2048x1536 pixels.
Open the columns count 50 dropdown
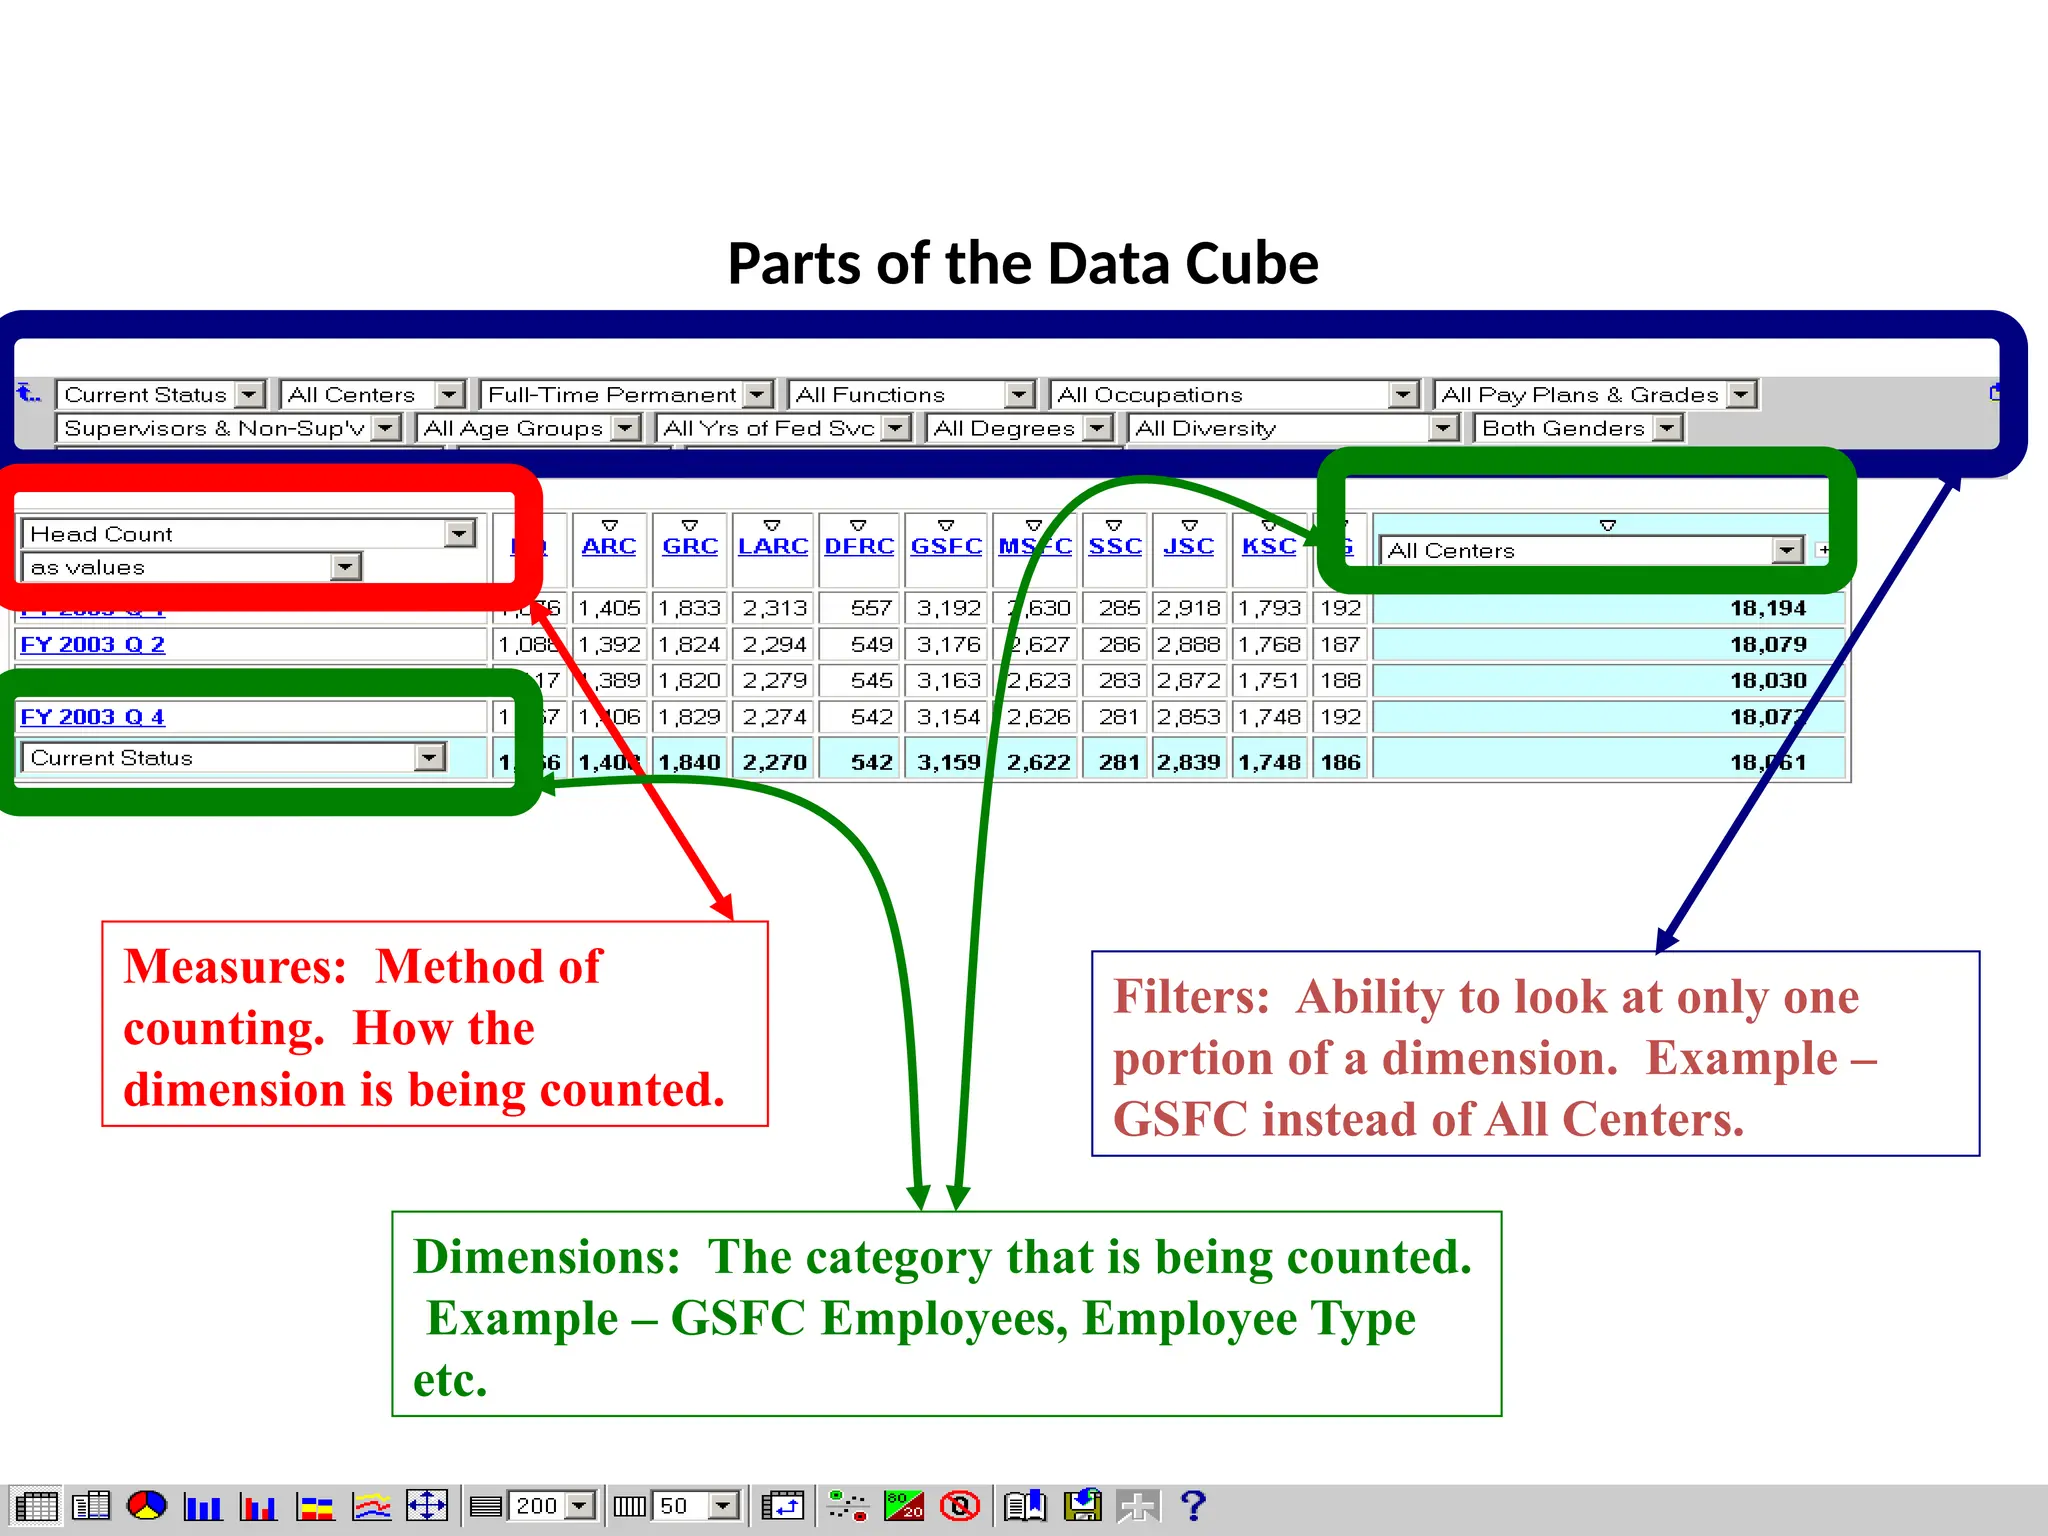pos(724,1506)
